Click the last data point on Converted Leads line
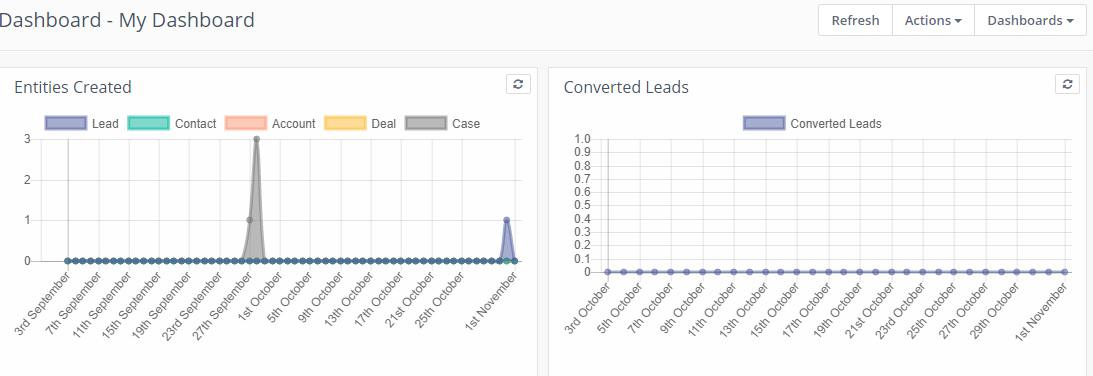The image size is (1093, 376). pyautogui.click(x=1064, y=272)
